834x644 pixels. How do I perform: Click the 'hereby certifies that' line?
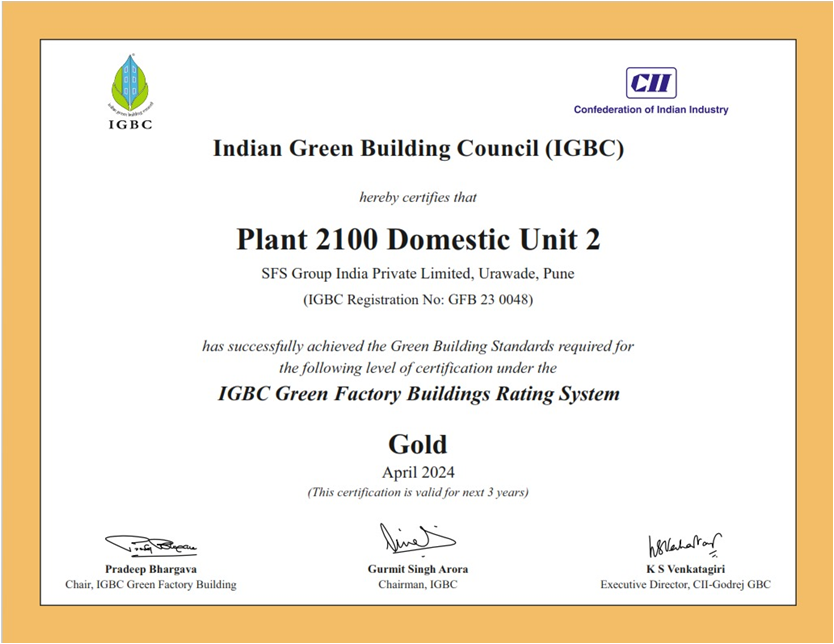tap(418, 197)
